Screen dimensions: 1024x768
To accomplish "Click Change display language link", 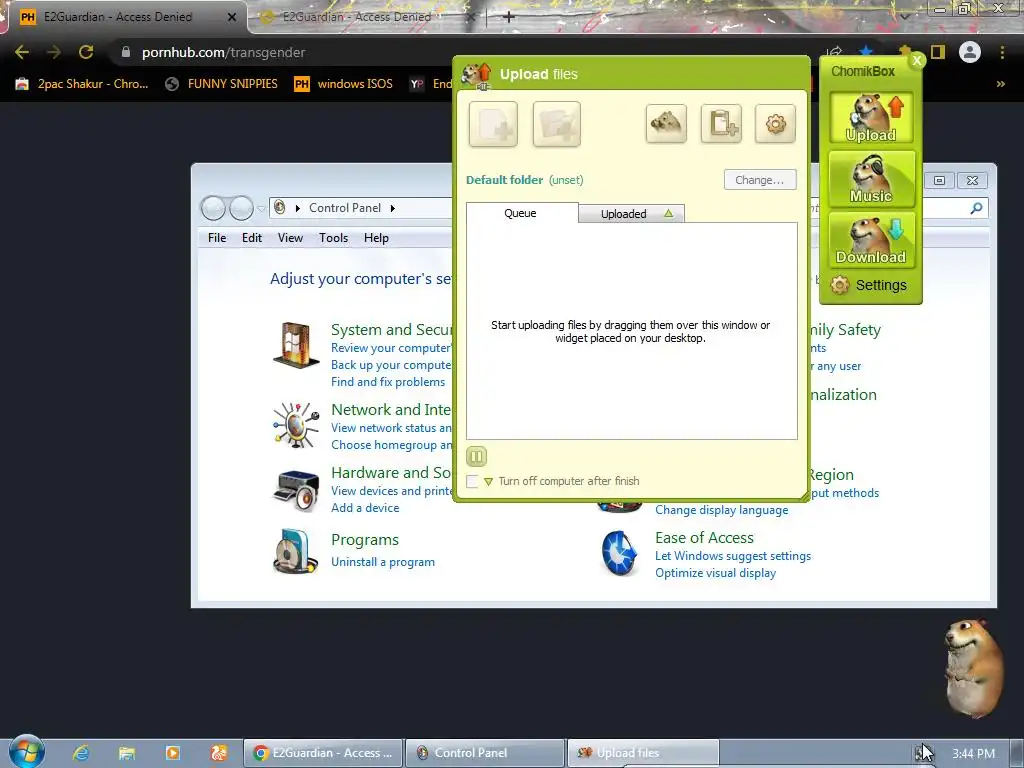I will tap(721, 511).
